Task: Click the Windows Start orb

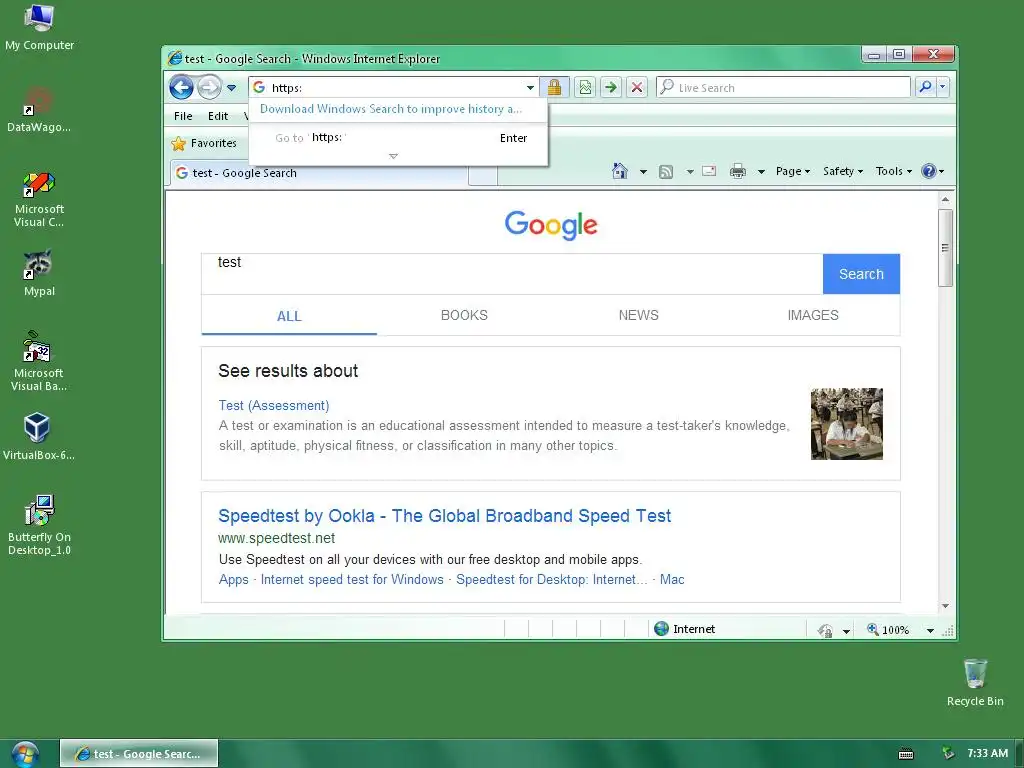Action: tap(24, 754)
